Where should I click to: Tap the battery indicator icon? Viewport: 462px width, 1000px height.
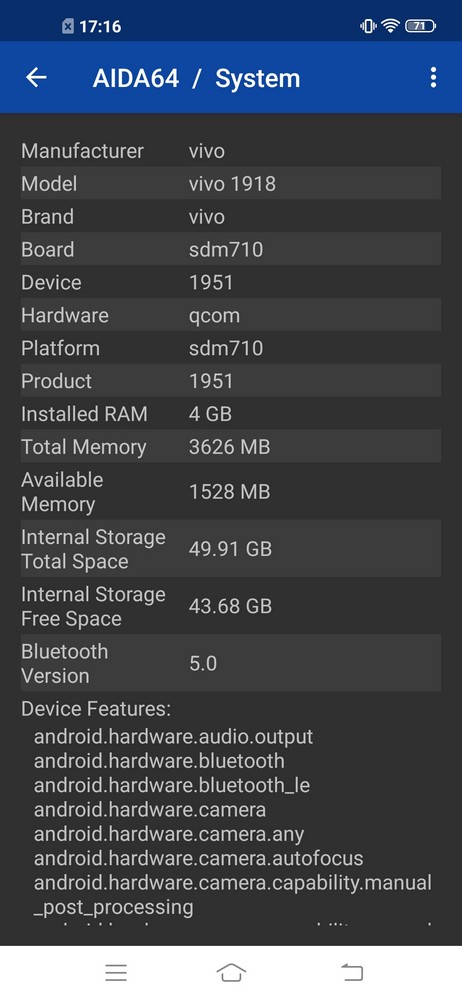pos(420,26)
